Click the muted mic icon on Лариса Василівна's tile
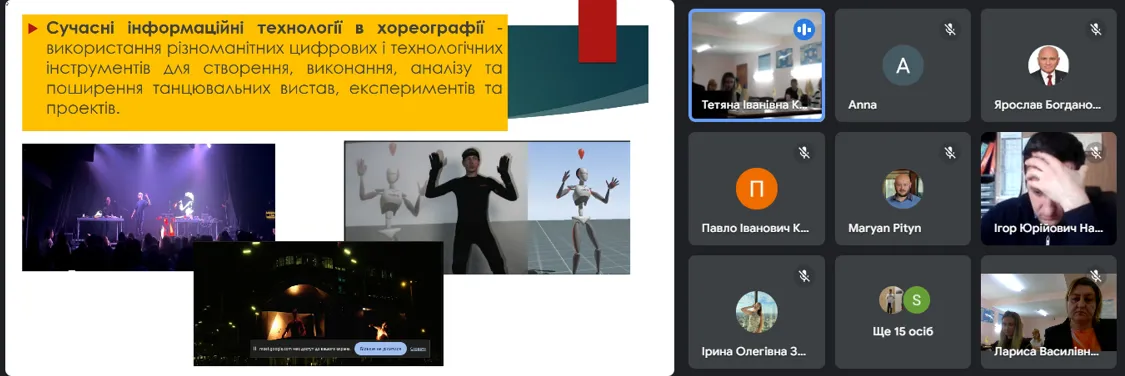The height and width of the screenshot is (376, 1125). pyautogui.click(x=1096, y=276)
